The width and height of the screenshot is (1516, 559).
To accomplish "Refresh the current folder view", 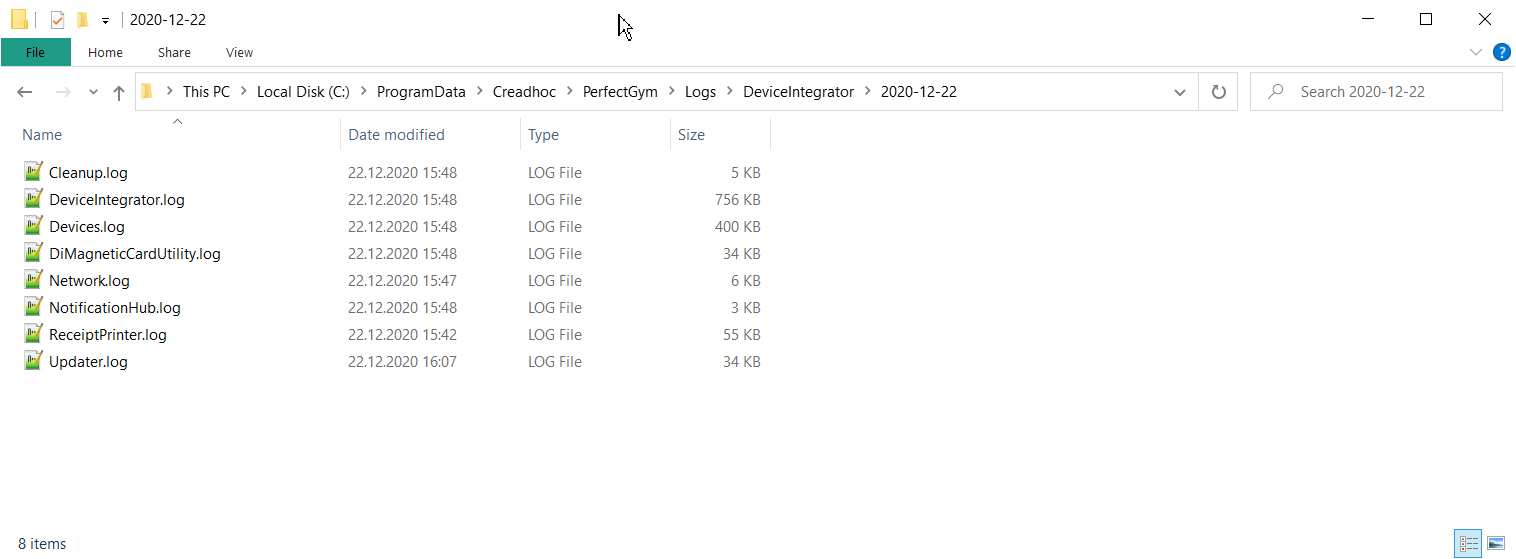I will pyautogui.click(x=1218, y=92).
